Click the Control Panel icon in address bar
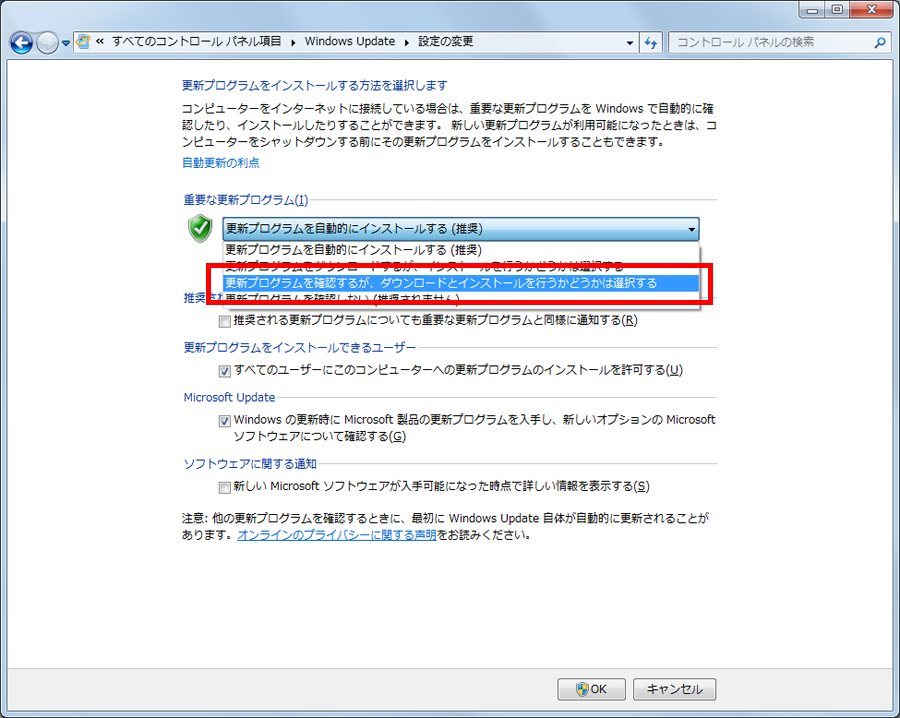Image resolution: width=900 pixels, height=718 pixels. [x=84, y=41]
